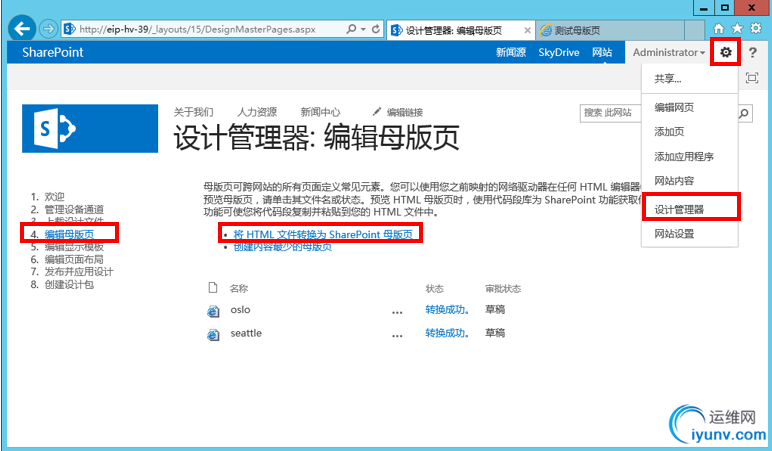
Task: Click the focus on content icon
Action: 752,77
